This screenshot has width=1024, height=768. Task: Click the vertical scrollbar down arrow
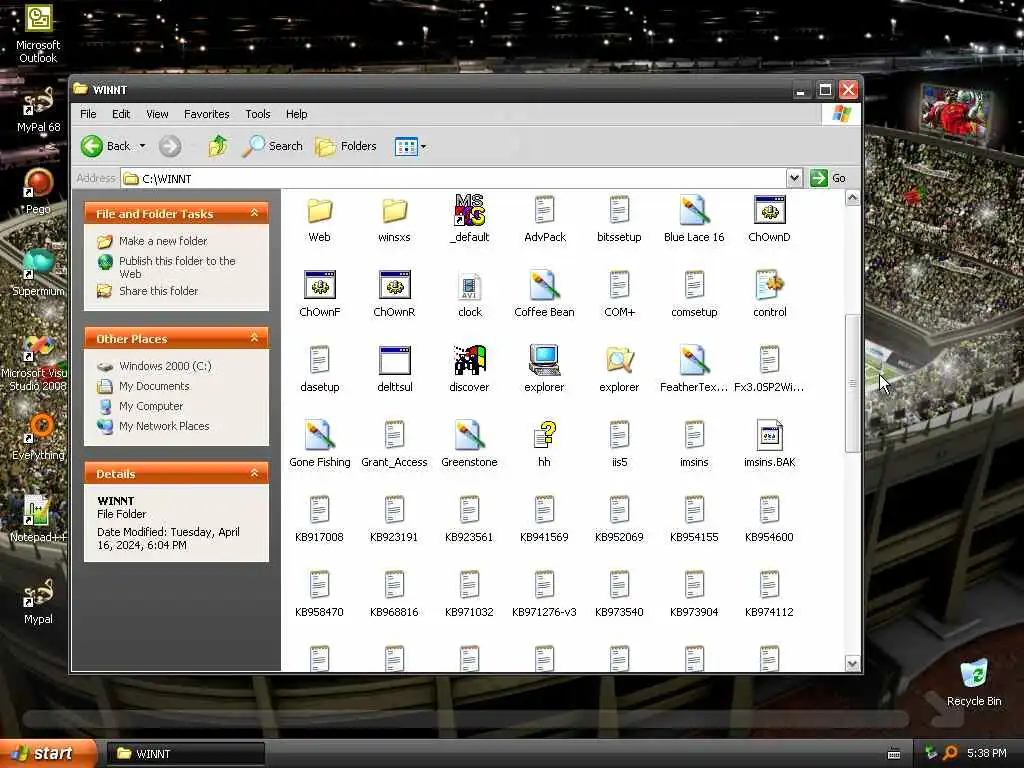pyautogui.click(x=852, y=664)
